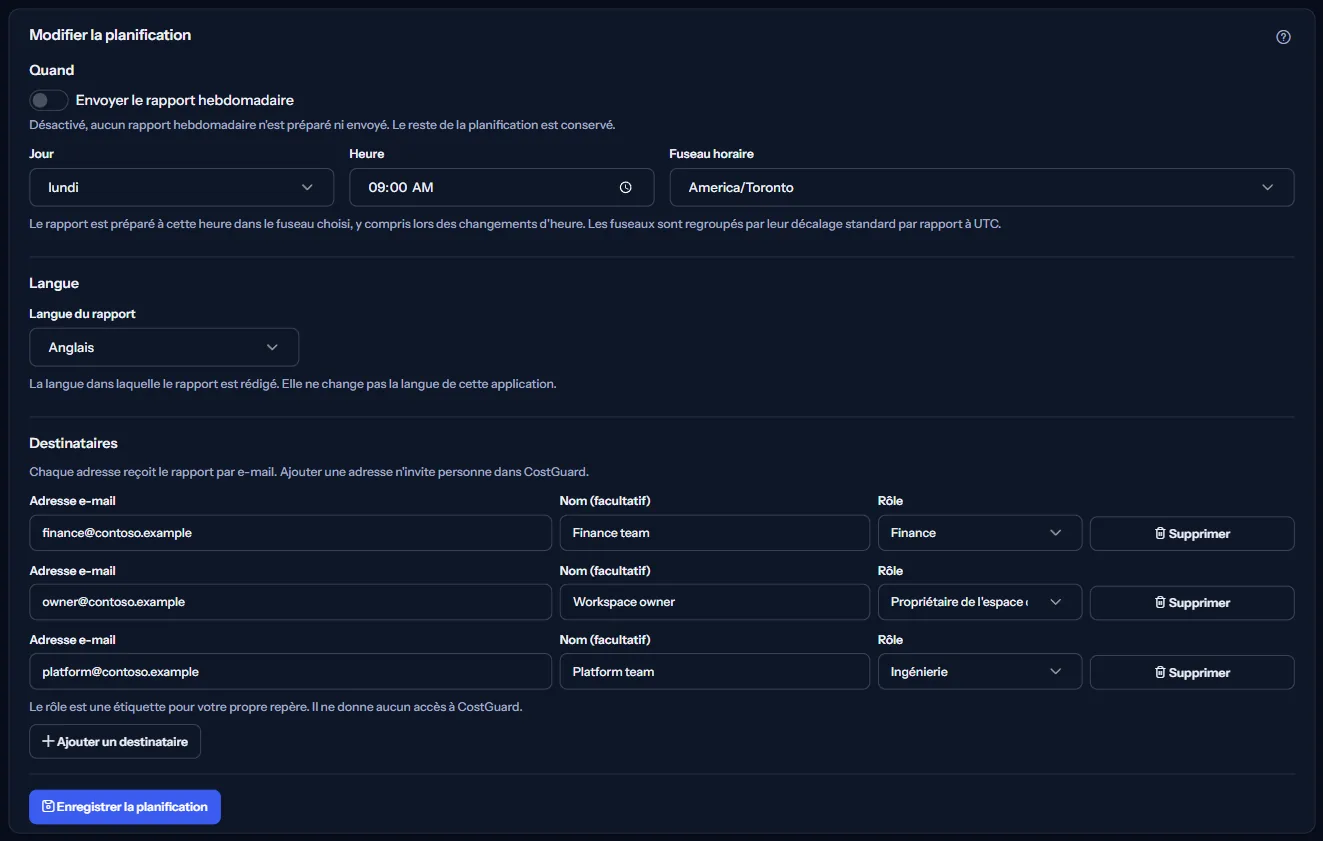
Task: Click the Langue du rapport label
Action: point(82,314)
